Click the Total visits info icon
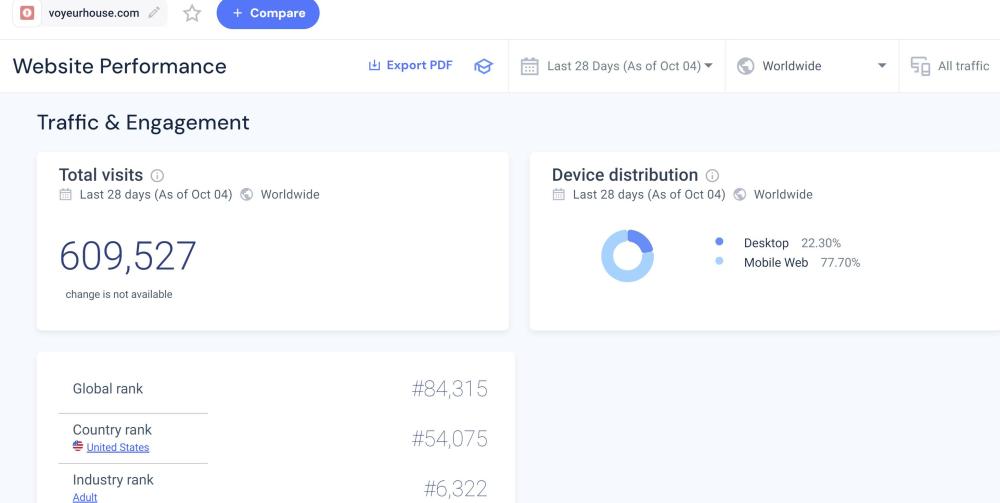The image size is (1000, 503). 157,175
